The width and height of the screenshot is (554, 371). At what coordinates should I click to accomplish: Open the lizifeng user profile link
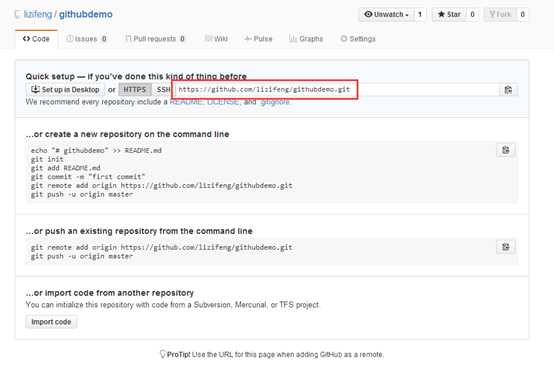[x=38, y=14]
